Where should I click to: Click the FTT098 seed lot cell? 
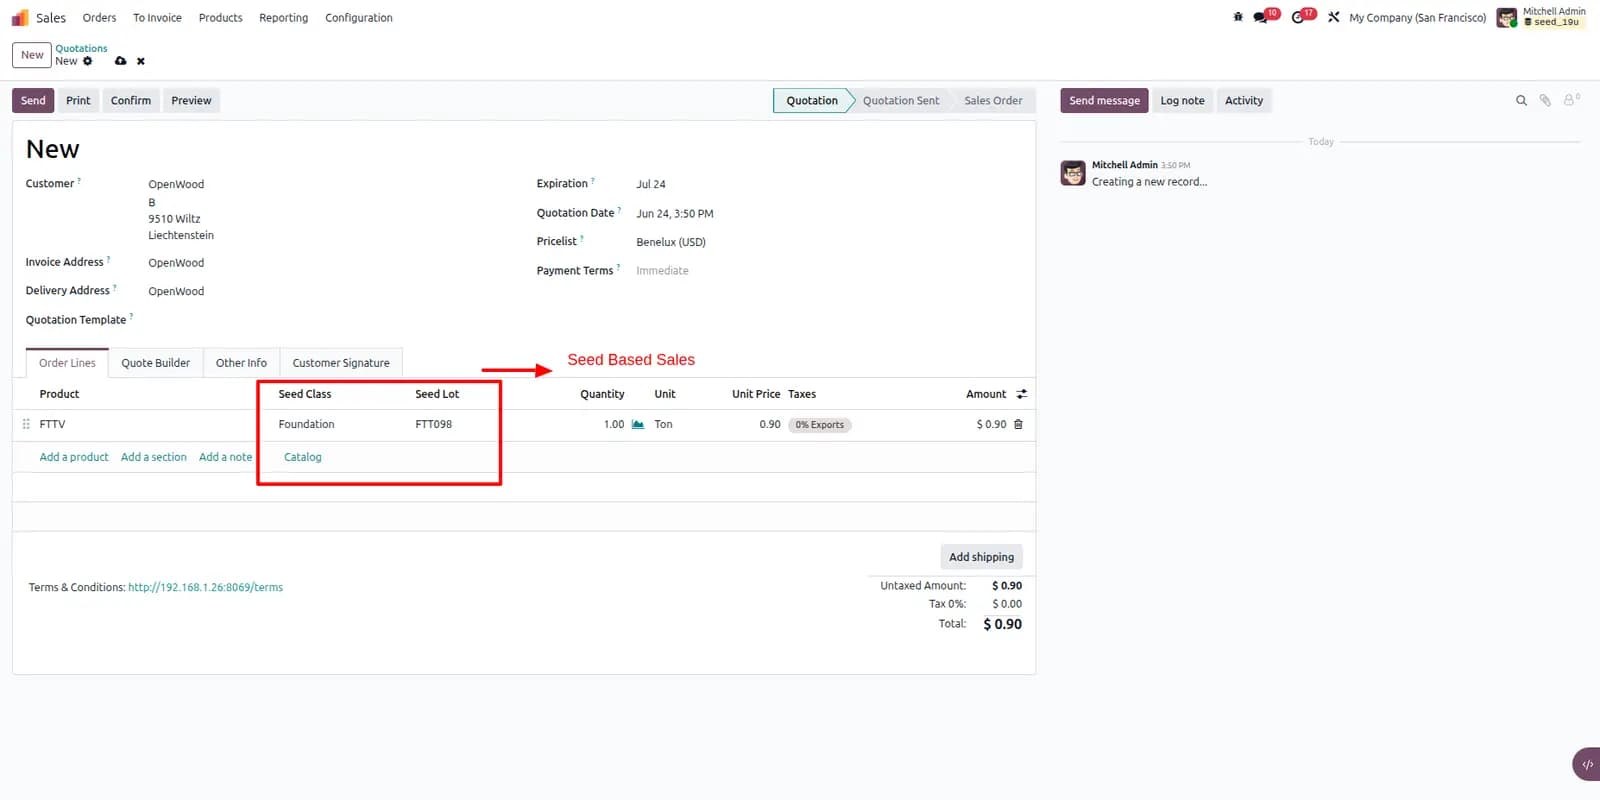434,424
